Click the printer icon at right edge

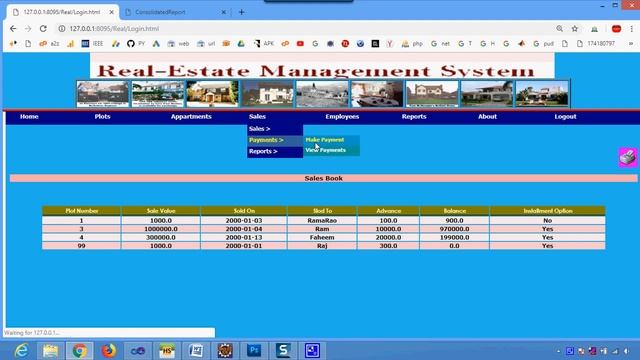[x=628, y=157]
